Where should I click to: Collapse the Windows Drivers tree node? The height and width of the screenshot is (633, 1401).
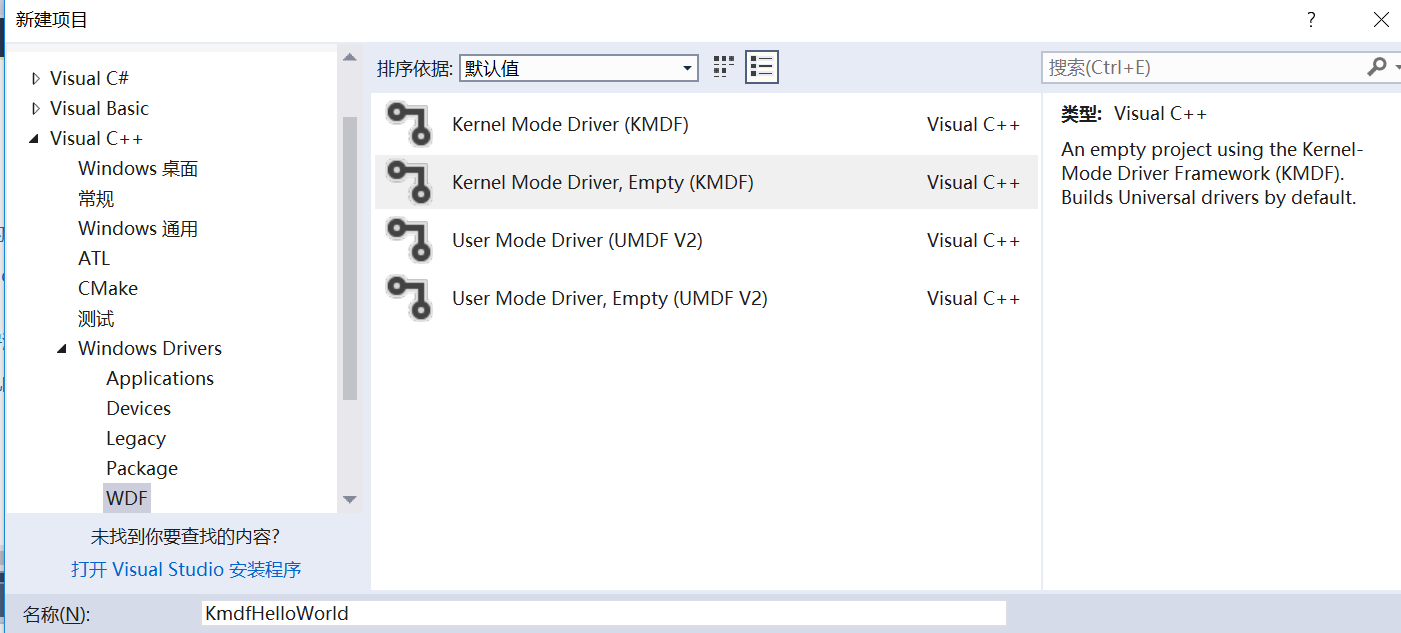pyautogui.click(x=63, y=349)
